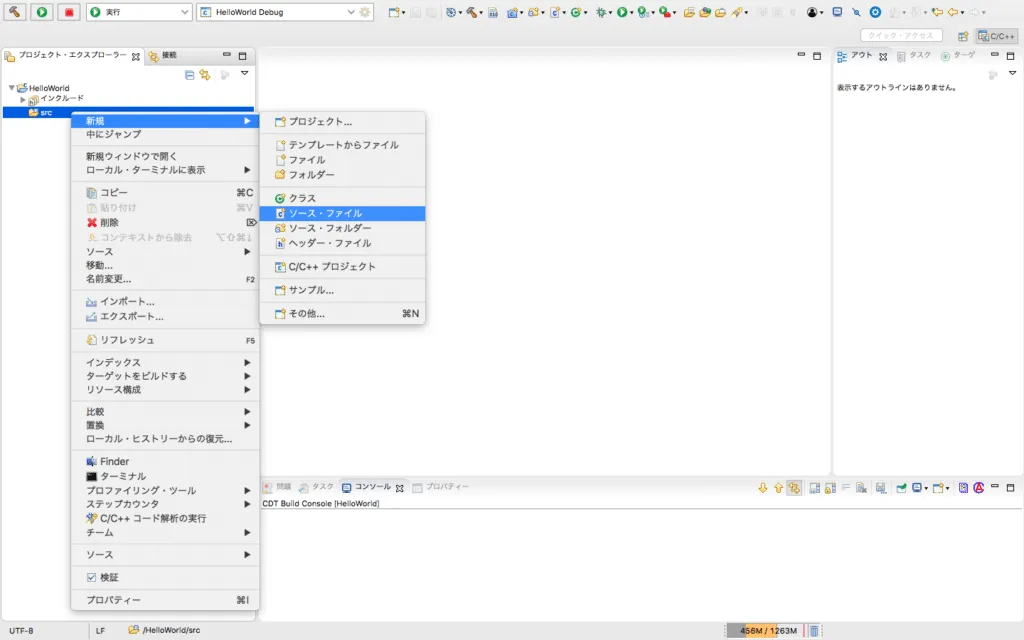Click プロパティー in the context menu
1024x640 pixels.
[x=166, y=600]
